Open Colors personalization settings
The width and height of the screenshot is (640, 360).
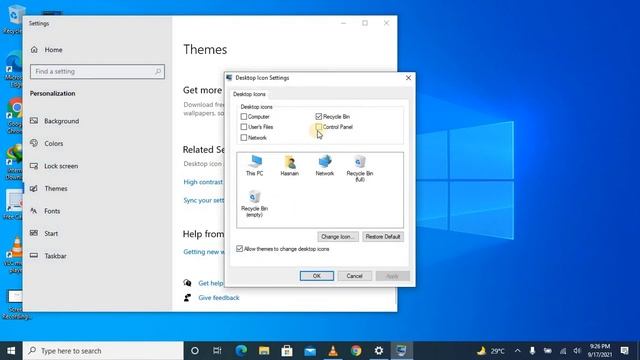53,143
